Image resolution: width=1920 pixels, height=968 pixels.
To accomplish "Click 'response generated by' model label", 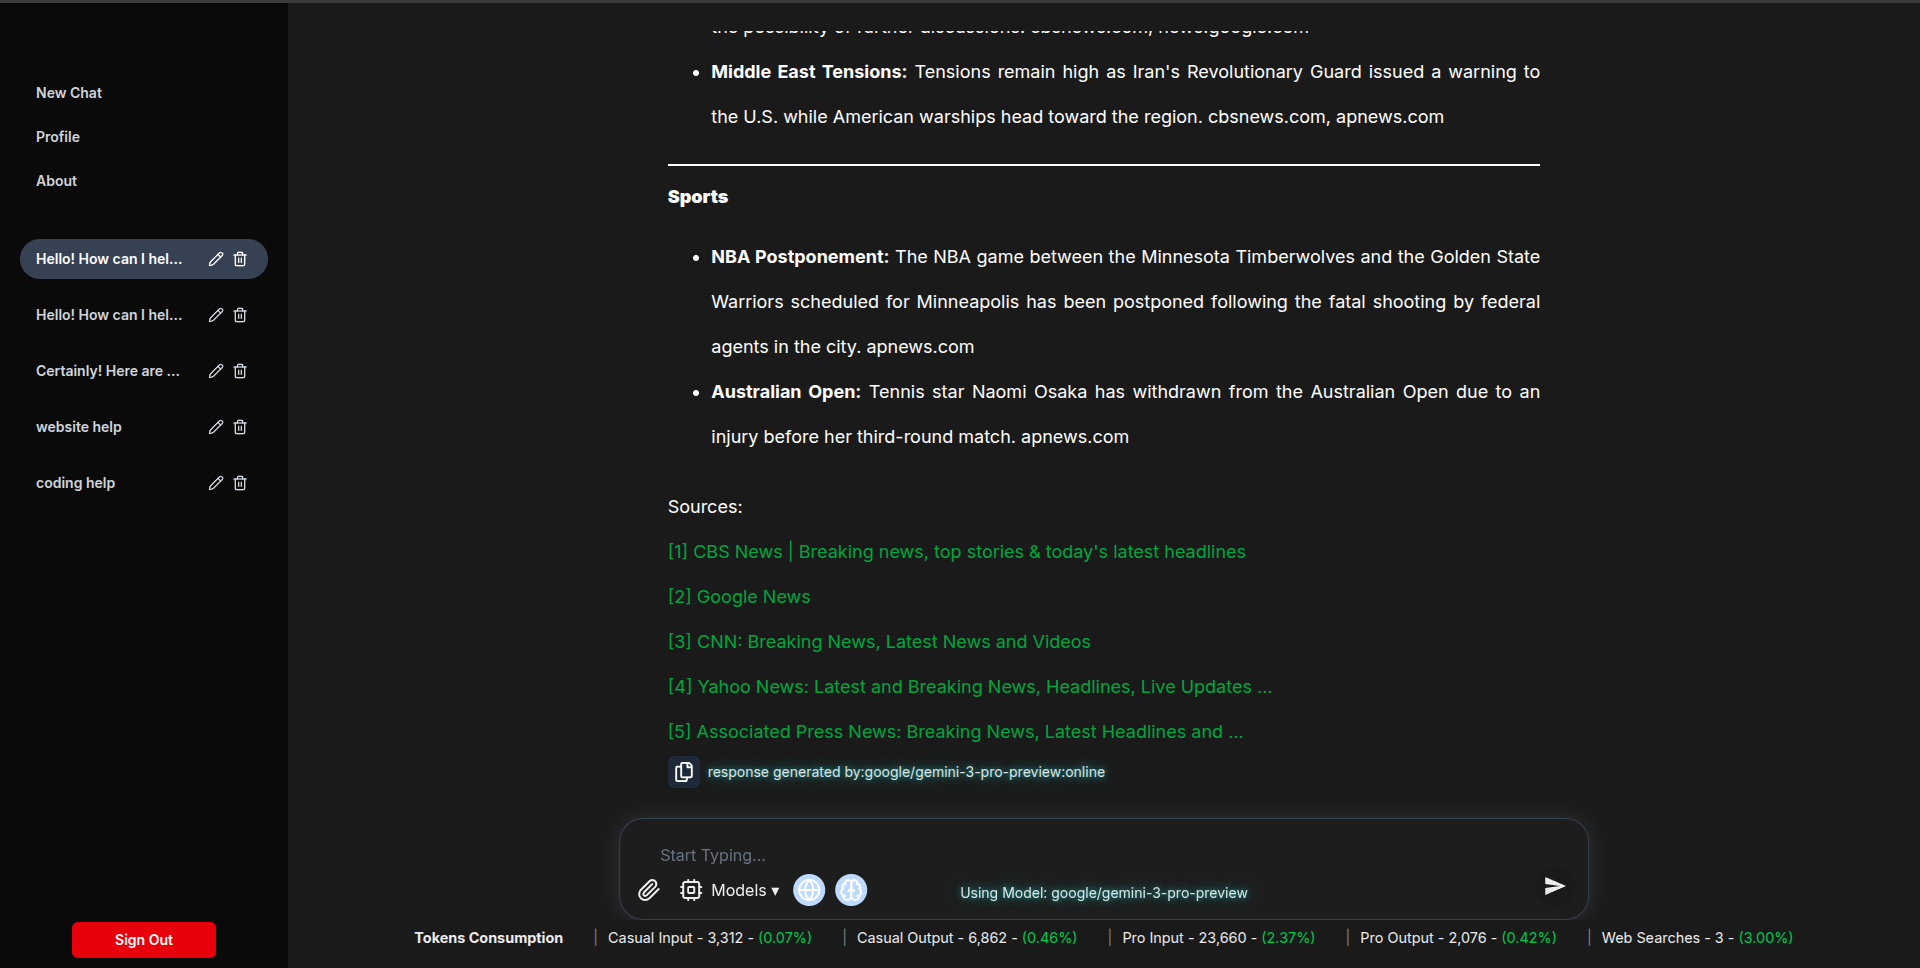I will (x=906, y=772).
